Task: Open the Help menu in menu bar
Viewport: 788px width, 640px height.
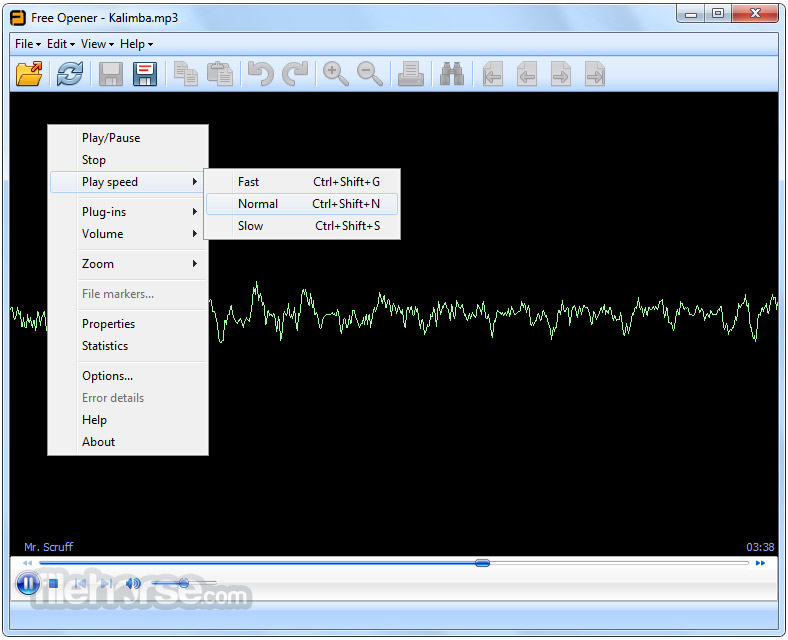Action: tap(136, 44)
